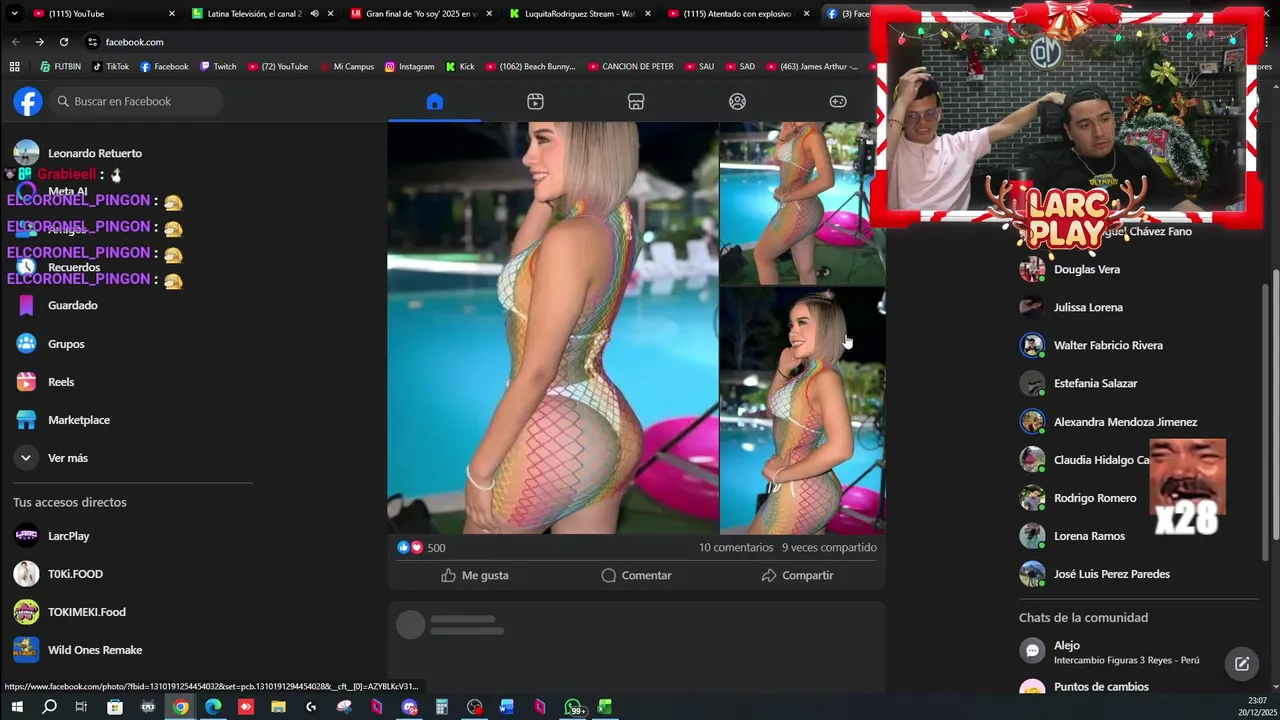Open the 500 reactions count
1280x720 pixels.
pos(436,547)
